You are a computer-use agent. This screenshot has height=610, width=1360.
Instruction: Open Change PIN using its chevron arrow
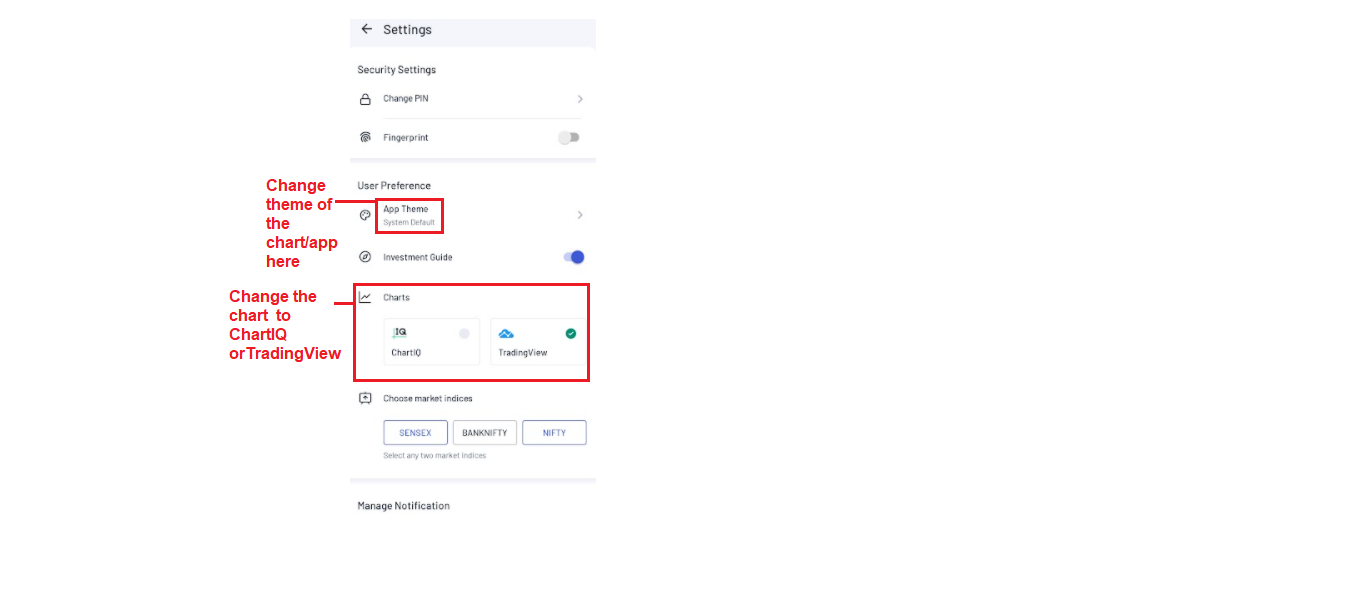[x=580, y=99]
